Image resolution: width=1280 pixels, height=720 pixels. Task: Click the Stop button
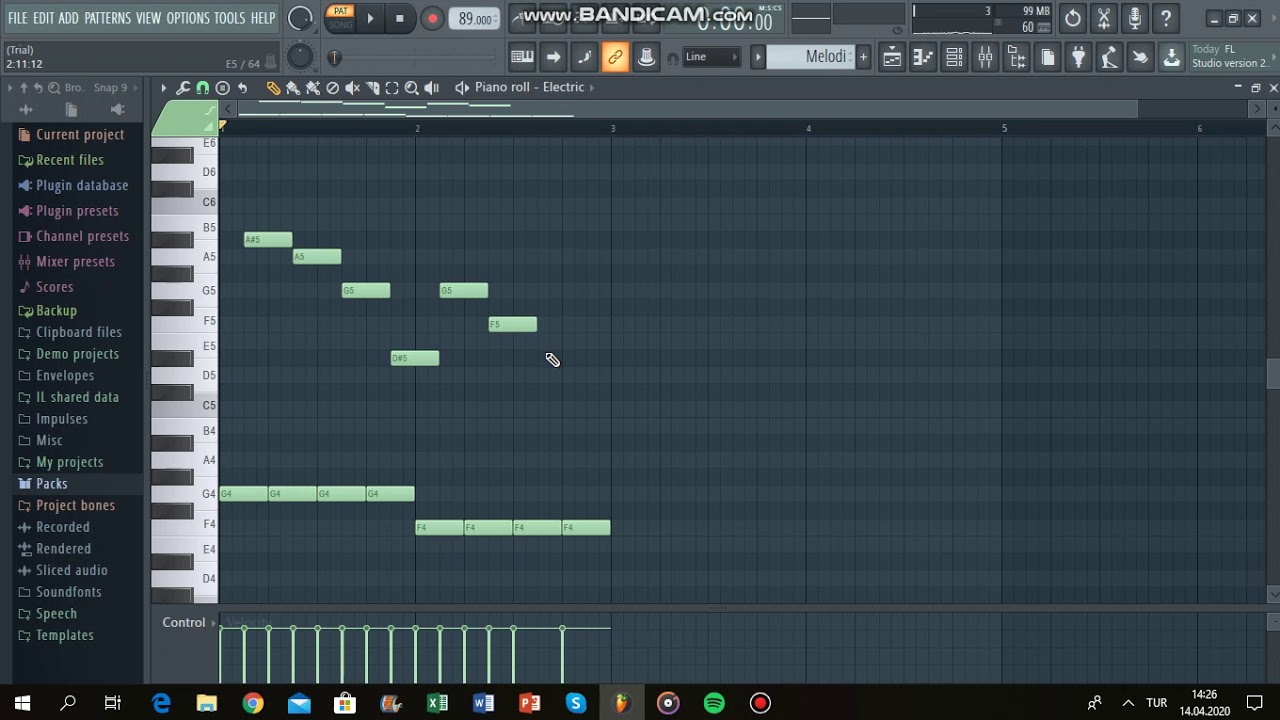click(400, 18)
